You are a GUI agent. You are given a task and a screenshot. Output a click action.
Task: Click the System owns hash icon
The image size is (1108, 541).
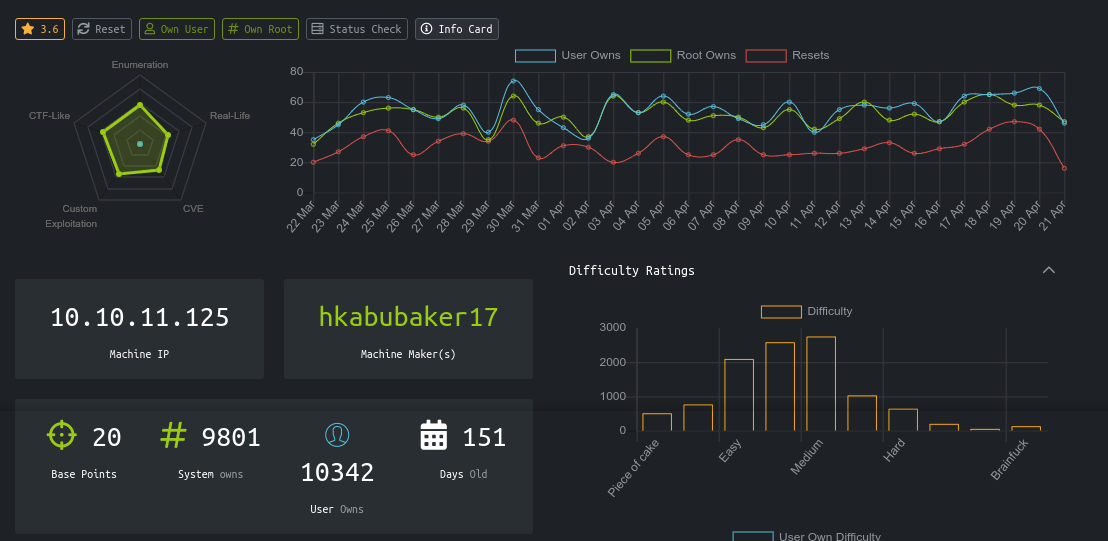click(174, 436)
